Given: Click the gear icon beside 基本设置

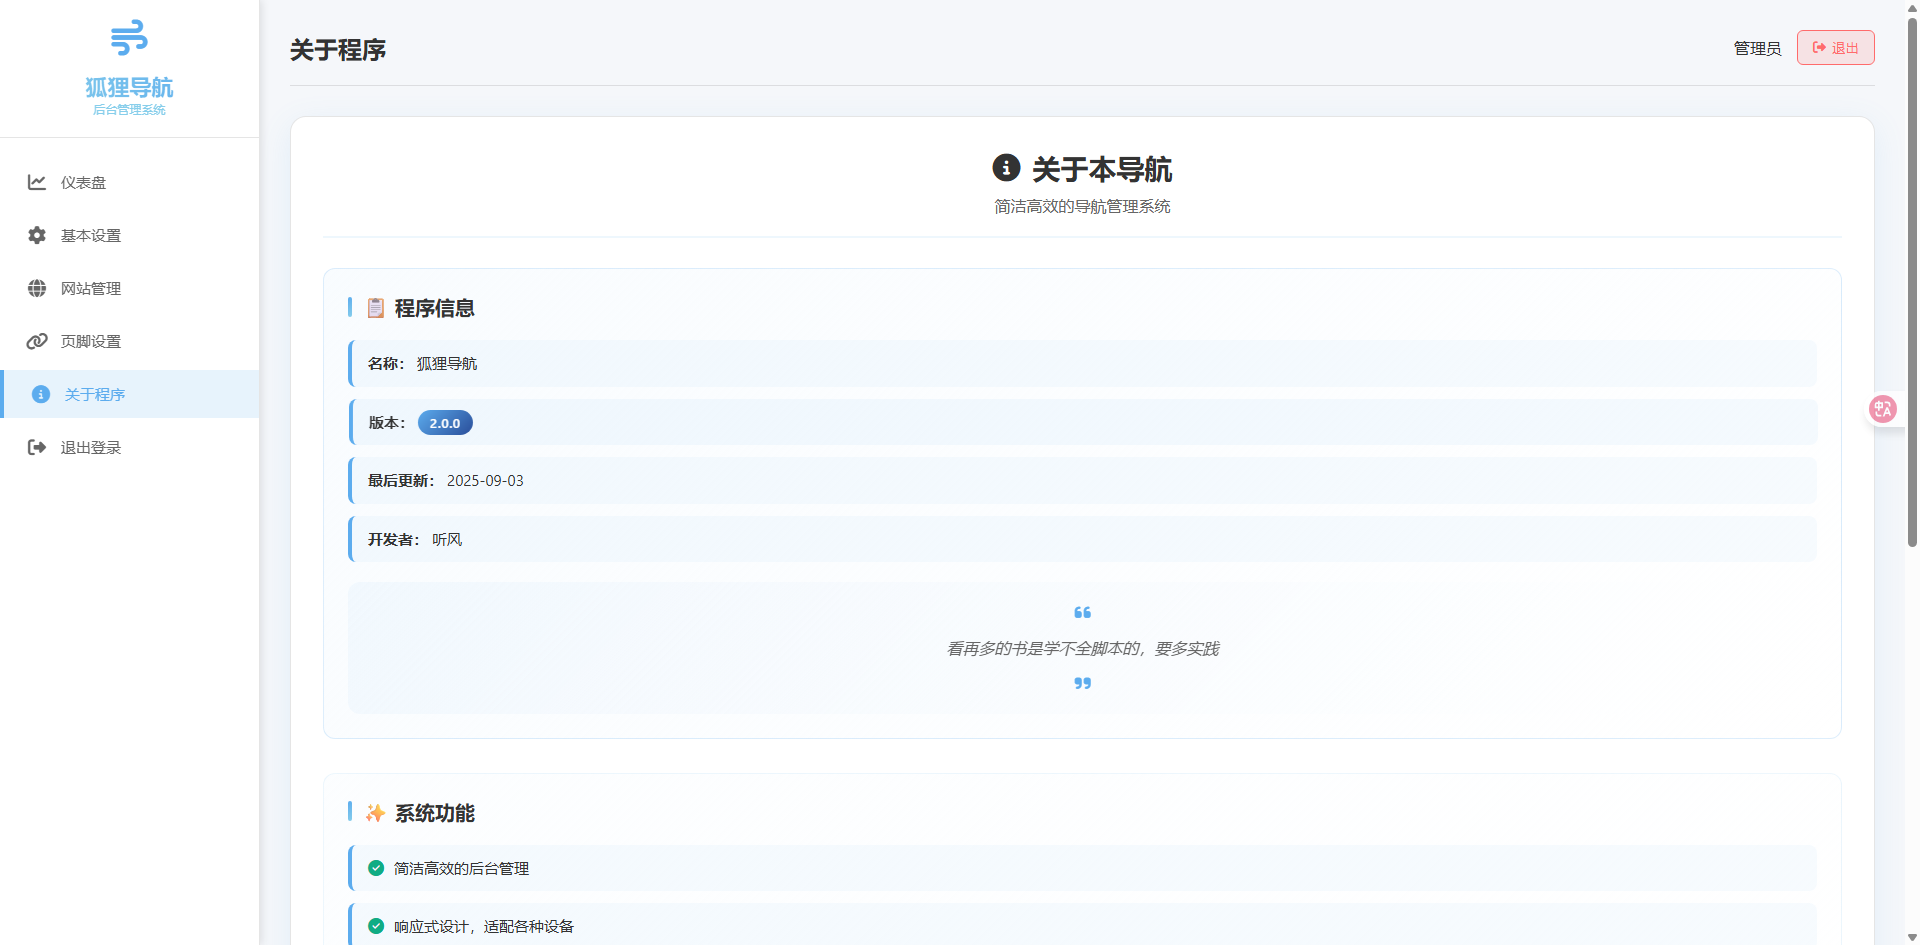Looking at the screenshot, I should point(37,235).
